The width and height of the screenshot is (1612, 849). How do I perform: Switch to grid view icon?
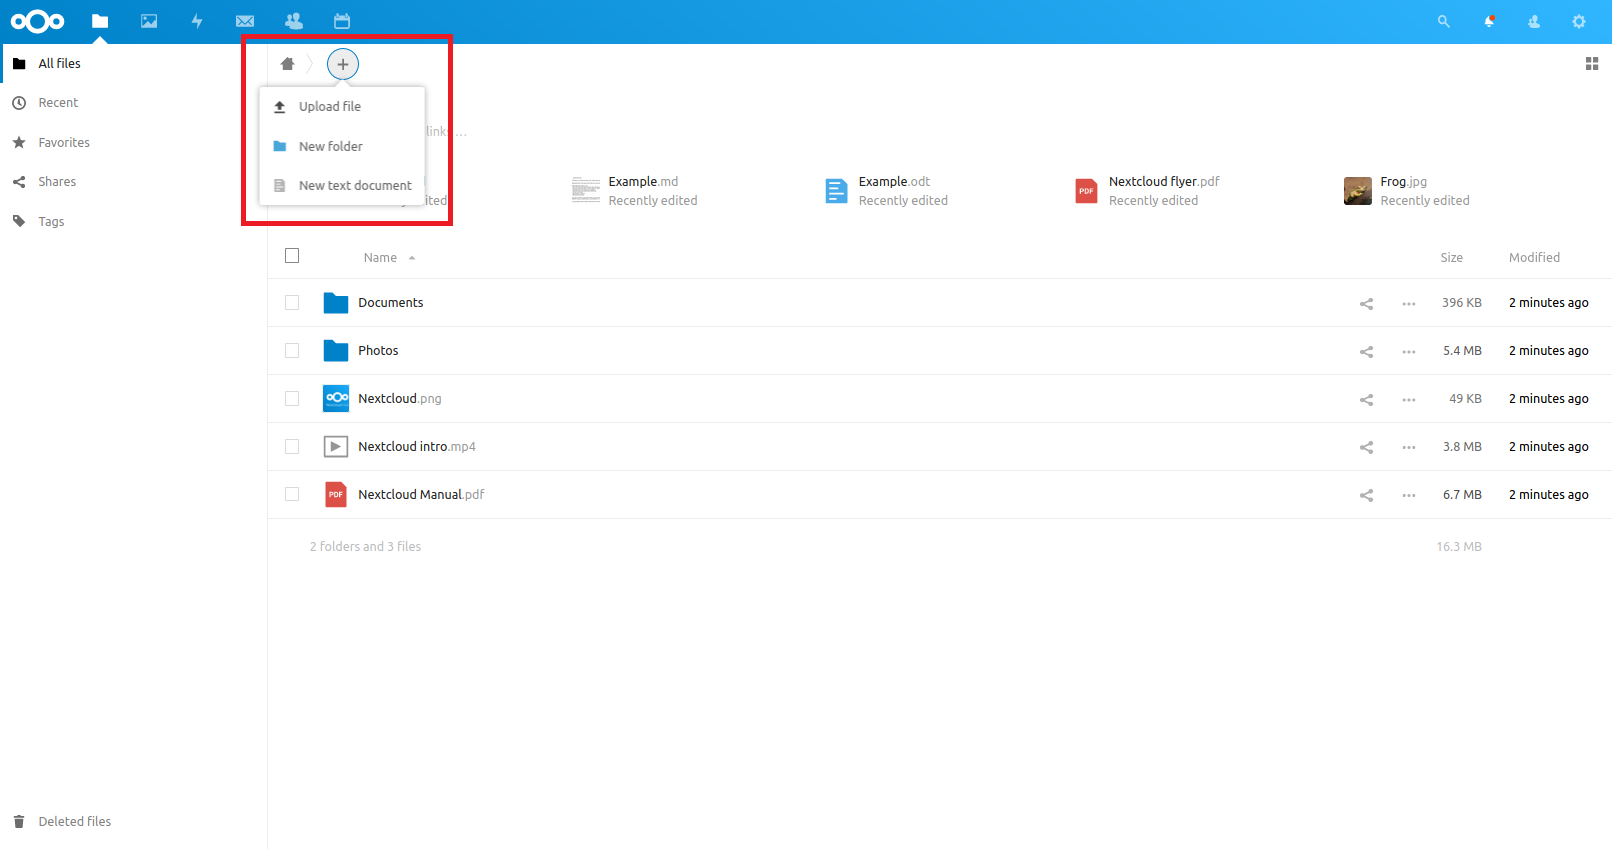(1592, 64)
